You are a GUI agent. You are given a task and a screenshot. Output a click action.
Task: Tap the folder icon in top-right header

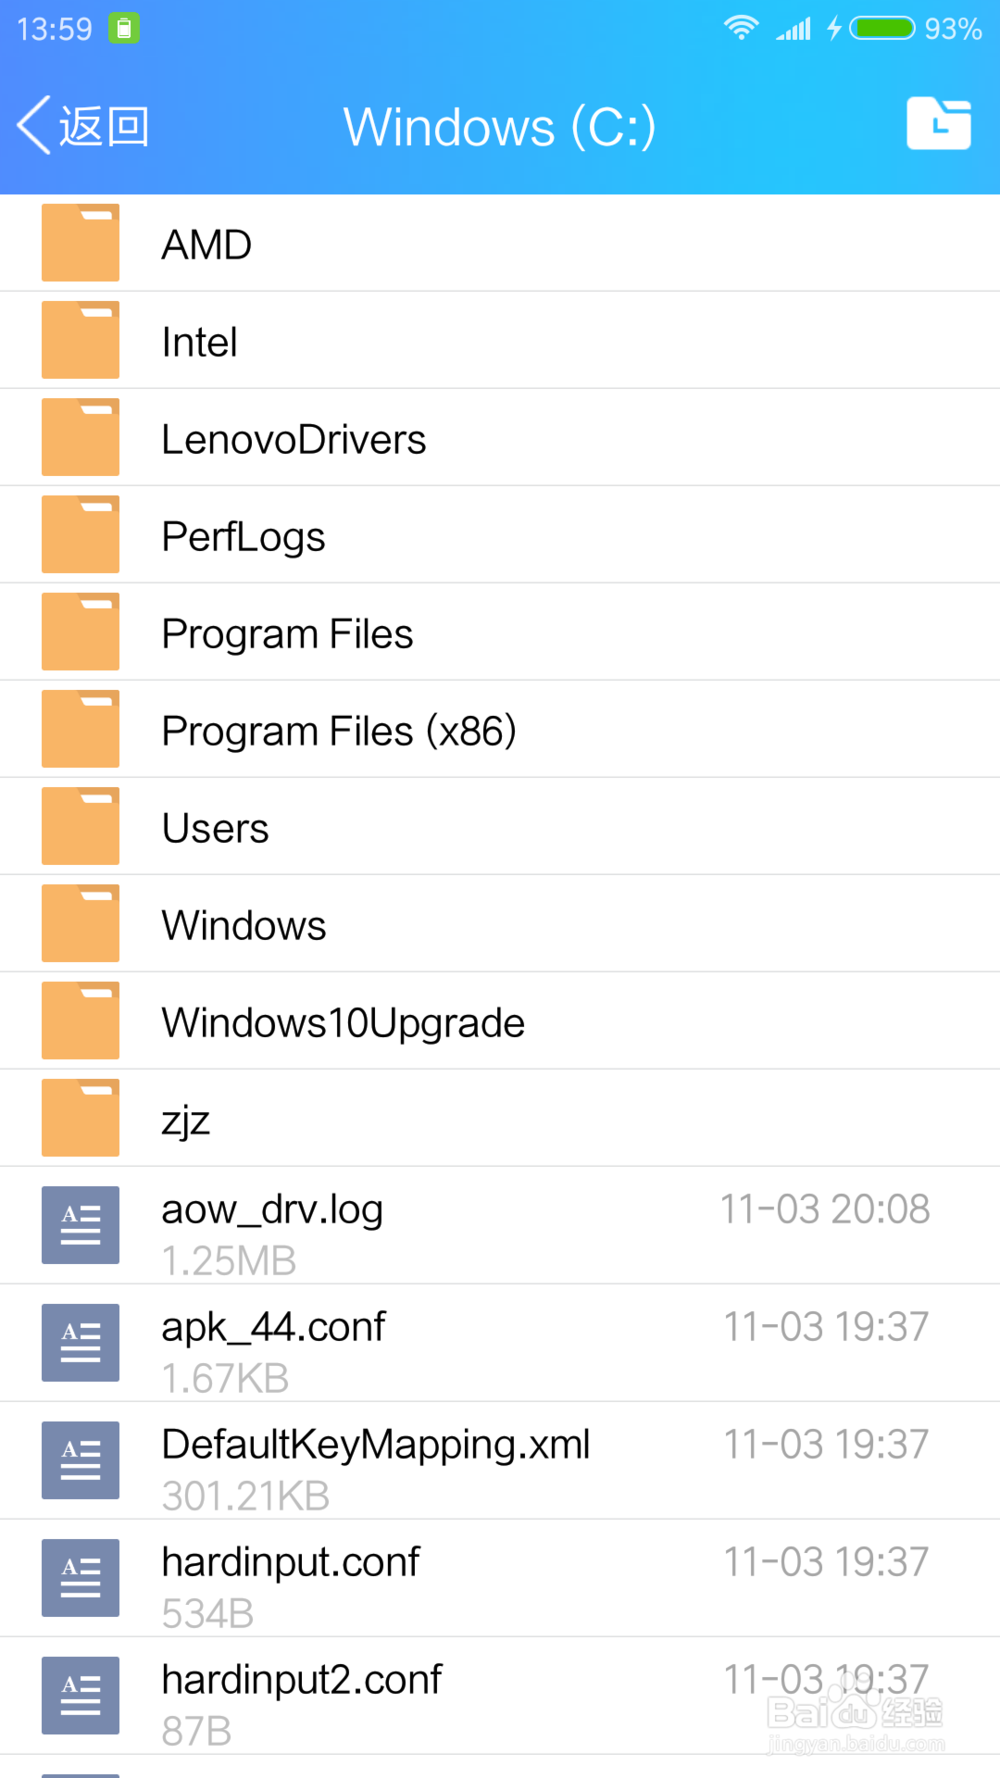[x=938, y=124]
